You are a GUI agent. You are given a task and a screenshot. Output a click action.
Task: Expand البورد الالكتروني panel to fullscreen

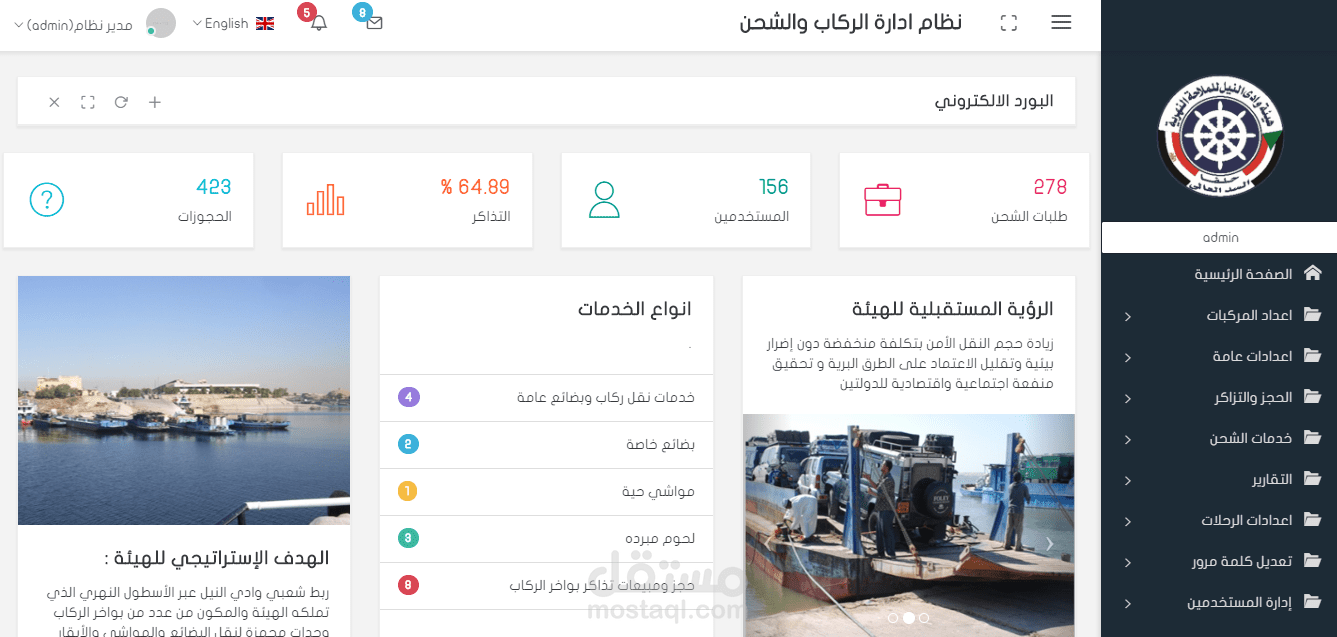pyautogui.click(x=88, y=102)
